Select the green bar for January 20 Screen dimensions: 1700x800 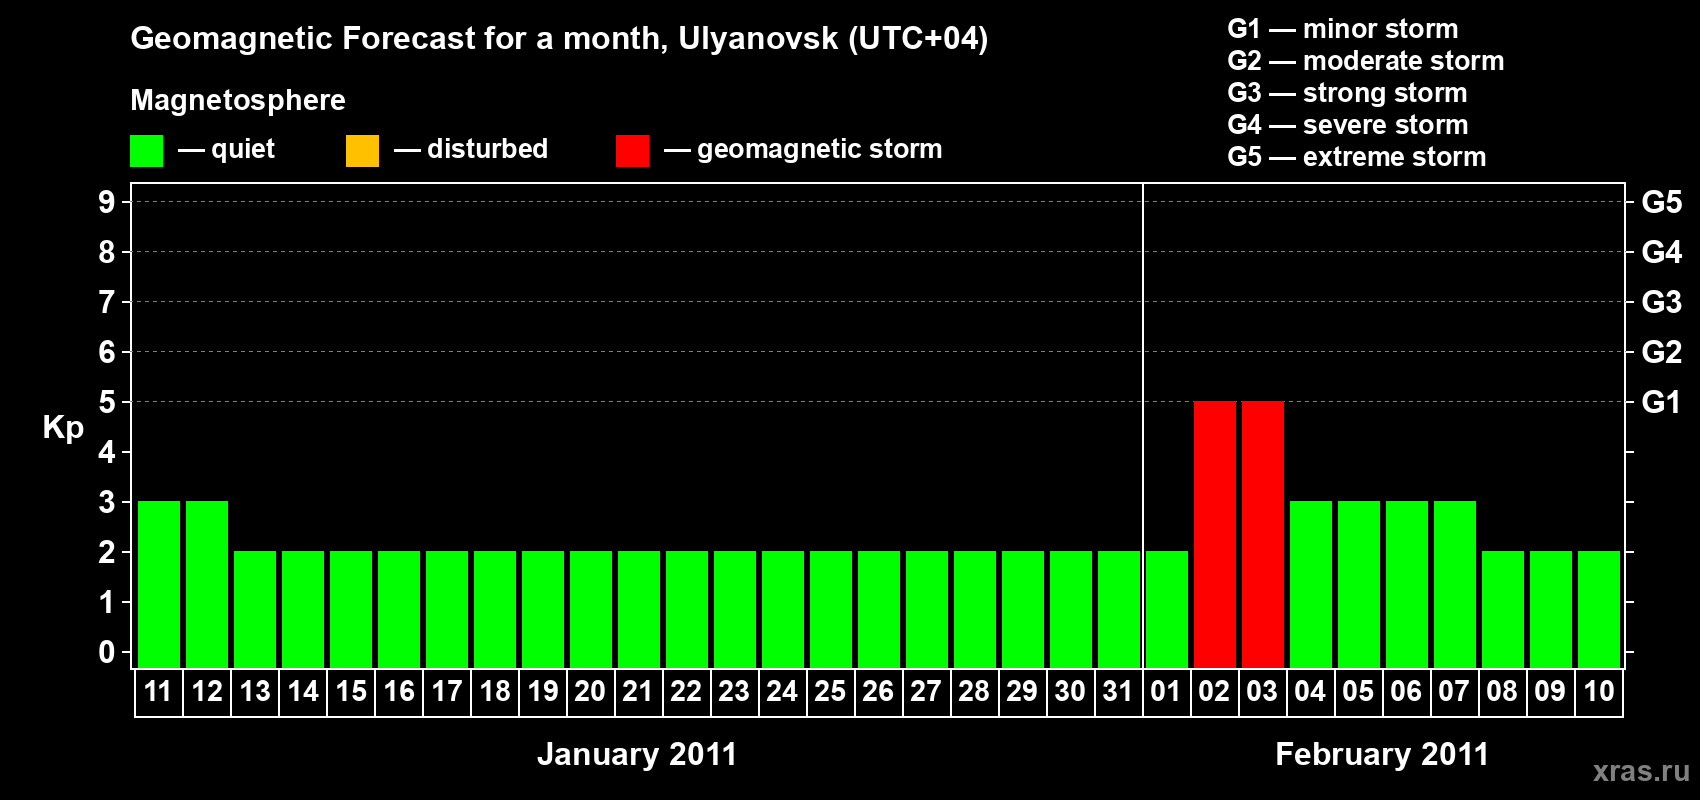click(x=591, y=609)
